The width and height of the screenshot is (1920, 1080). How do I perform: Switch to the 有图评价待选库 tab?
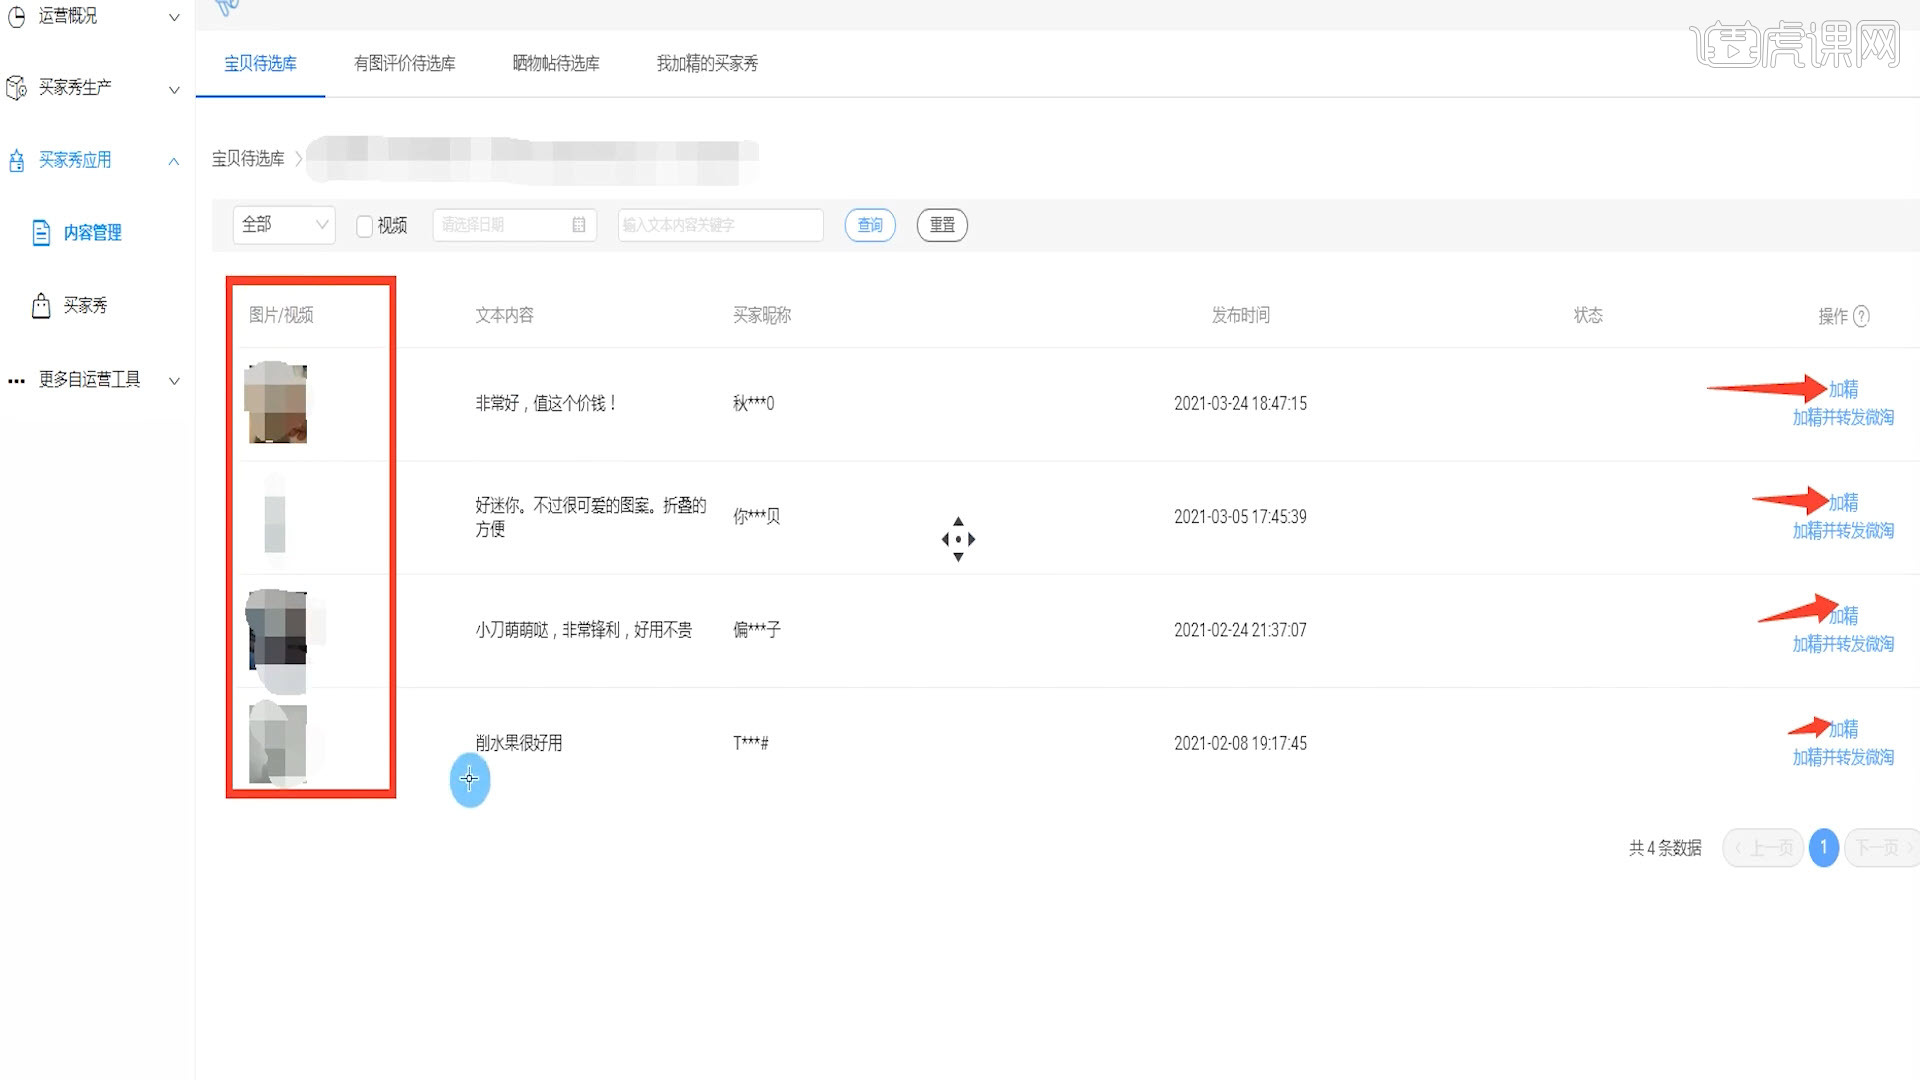tap(405, 63)
